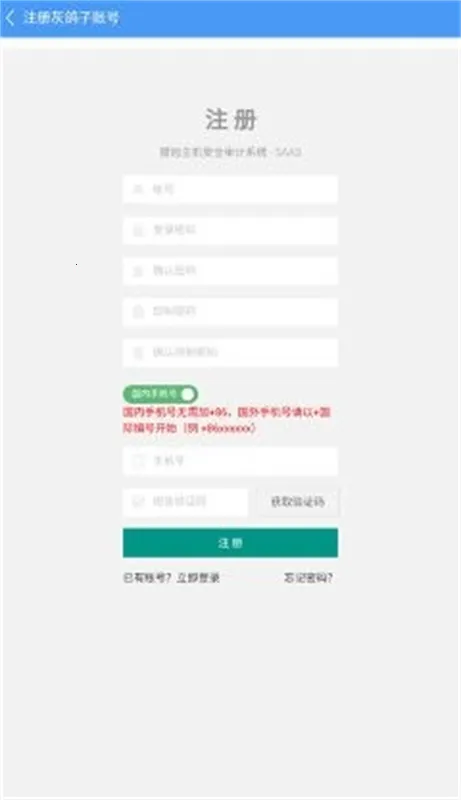Screen dimensions: 461x800
Task: Focus the 短信验证码 SMS code field
Action: (185, 502)
